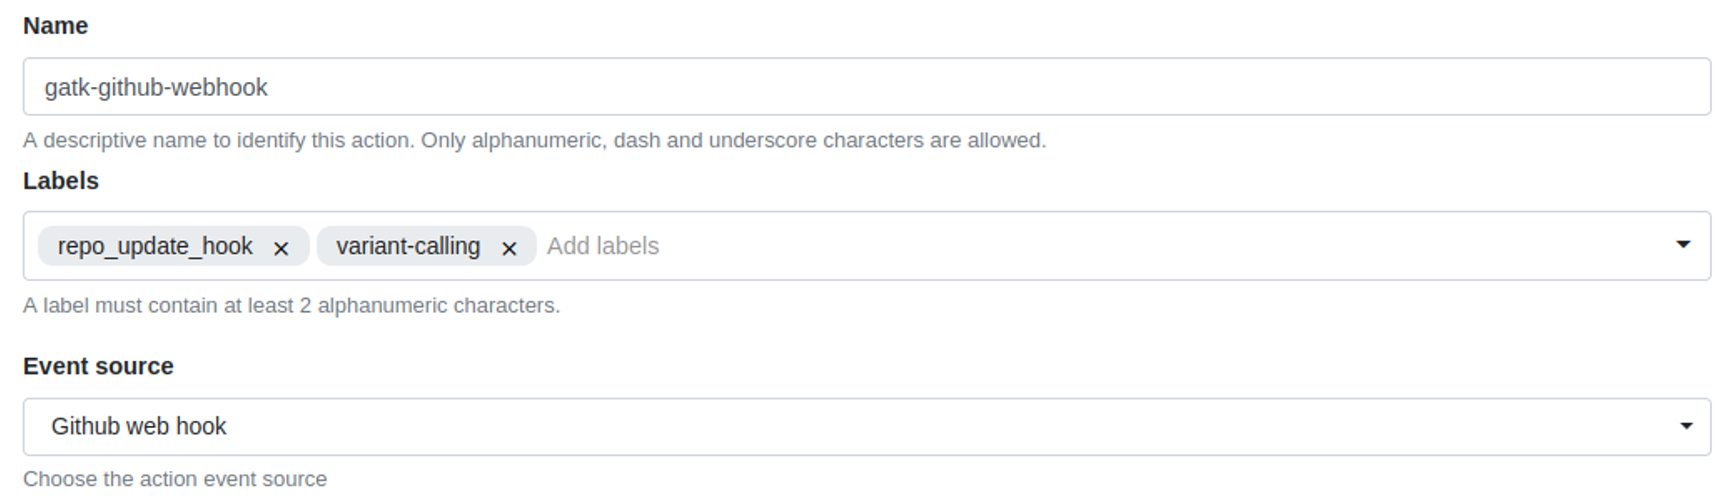Viewport: 1736px width, 499px height.
Task: Expand the Labels dropdown arrow
Action: click(x=1683, y=245)
